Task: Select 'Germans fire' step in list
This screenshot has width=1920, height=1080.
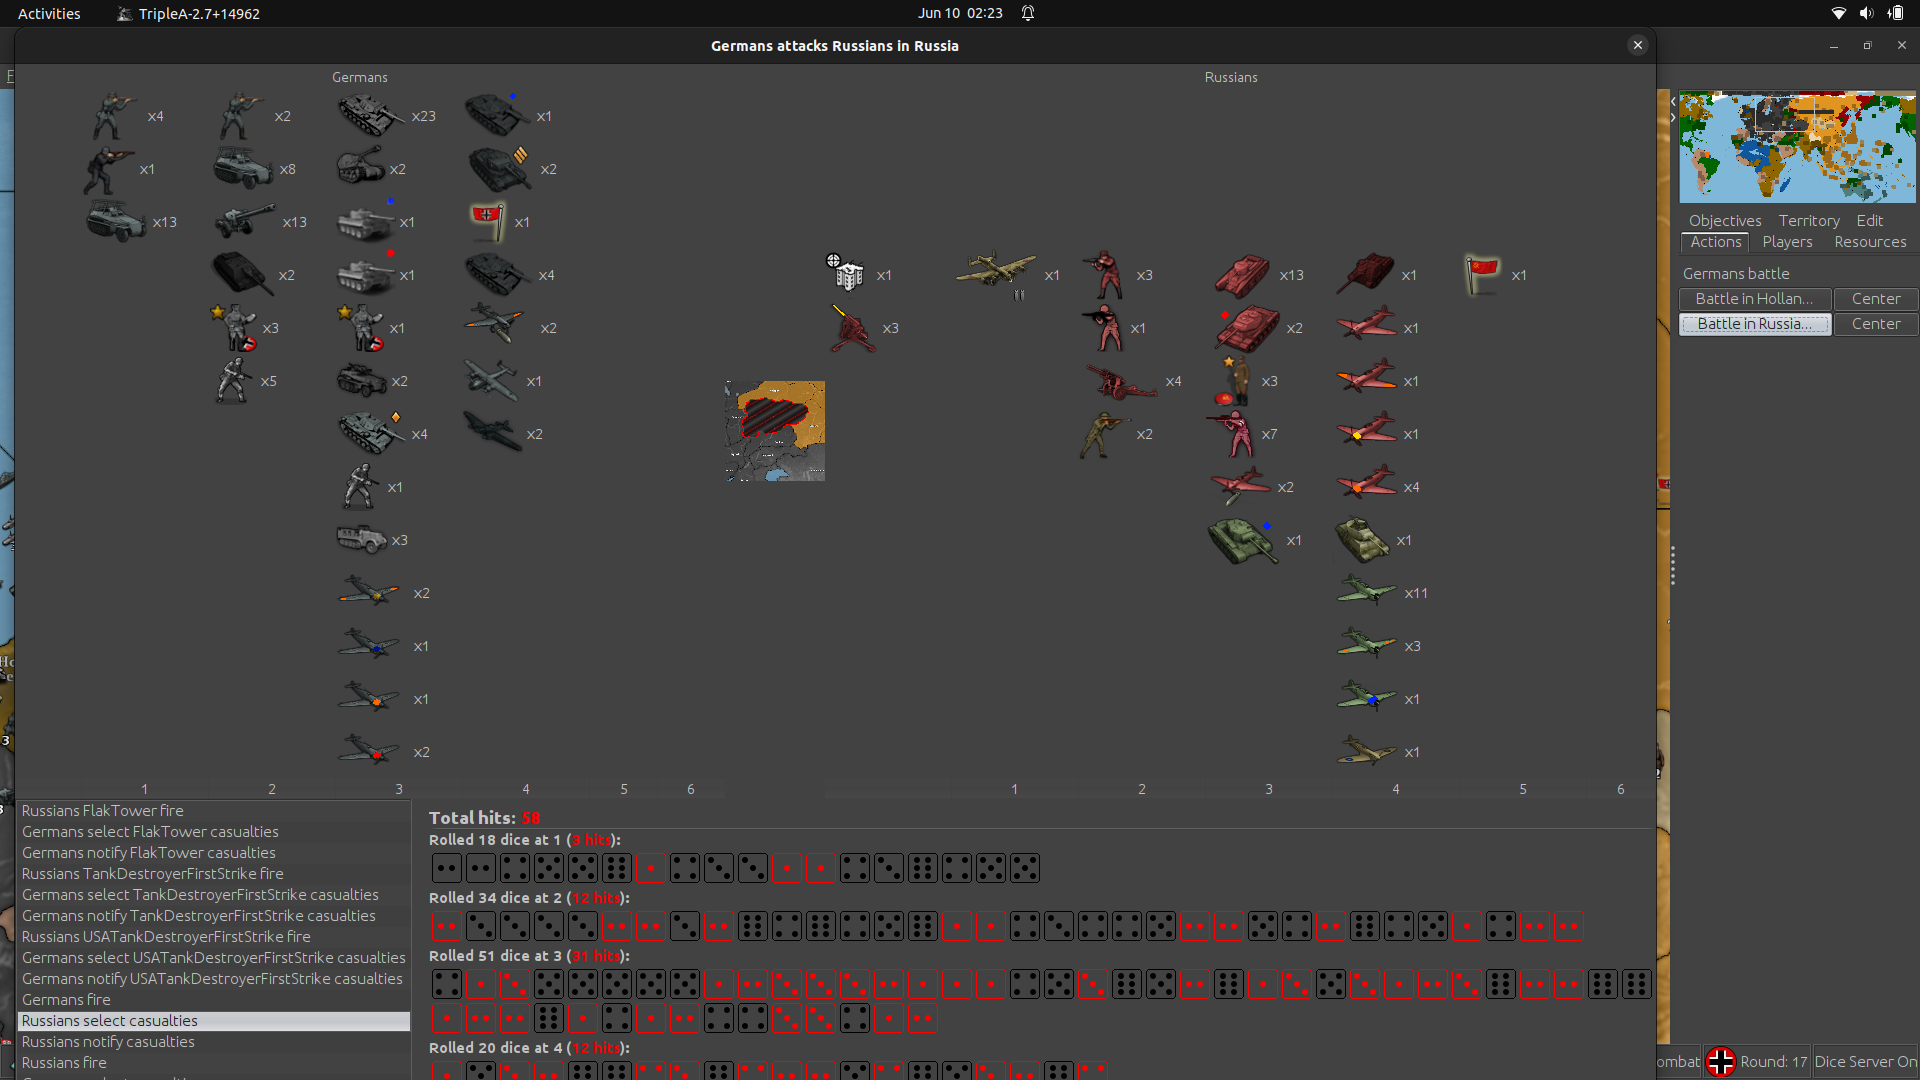Action: (213, 1000)
